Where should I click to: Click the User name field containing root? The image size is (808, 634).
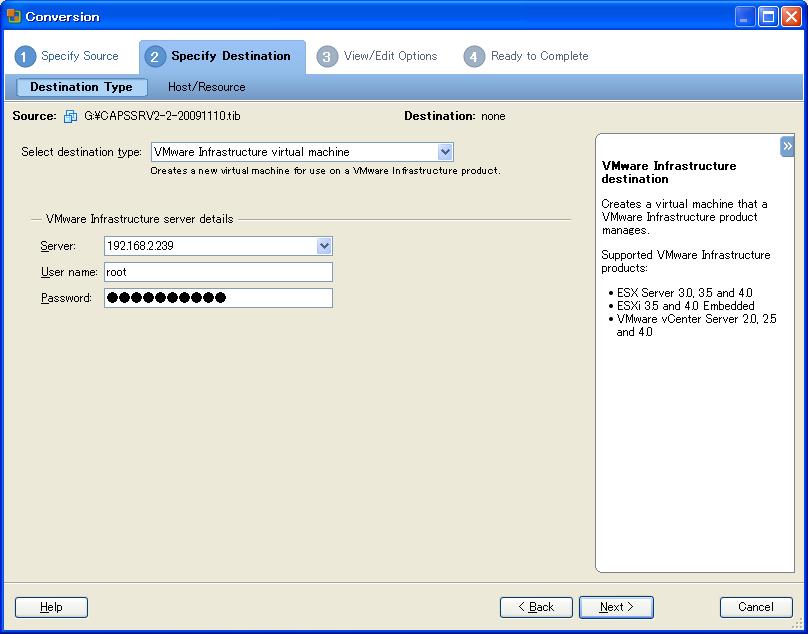pyautogui.click(x=218, y=272)
